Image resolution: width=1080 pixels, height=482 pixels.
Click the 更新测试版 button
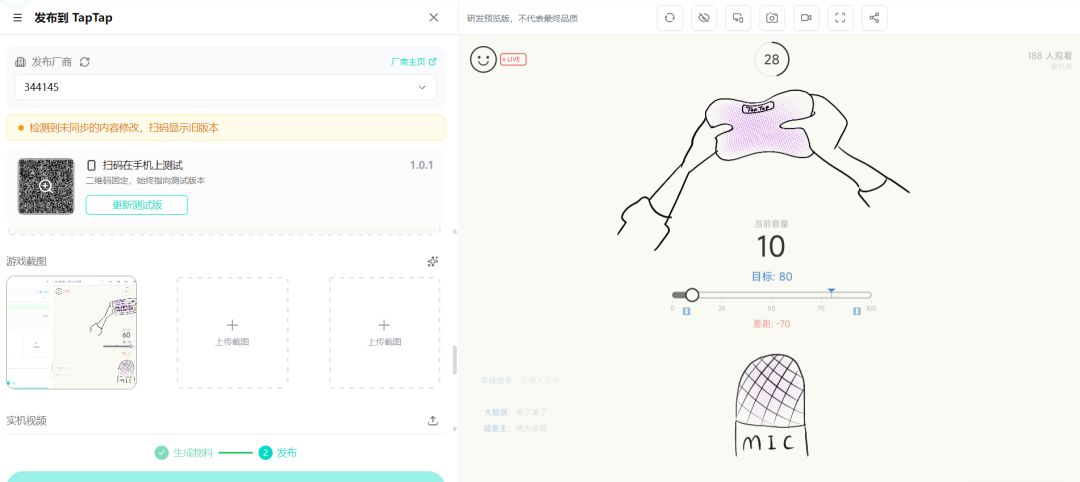click(x=136, y=205)
